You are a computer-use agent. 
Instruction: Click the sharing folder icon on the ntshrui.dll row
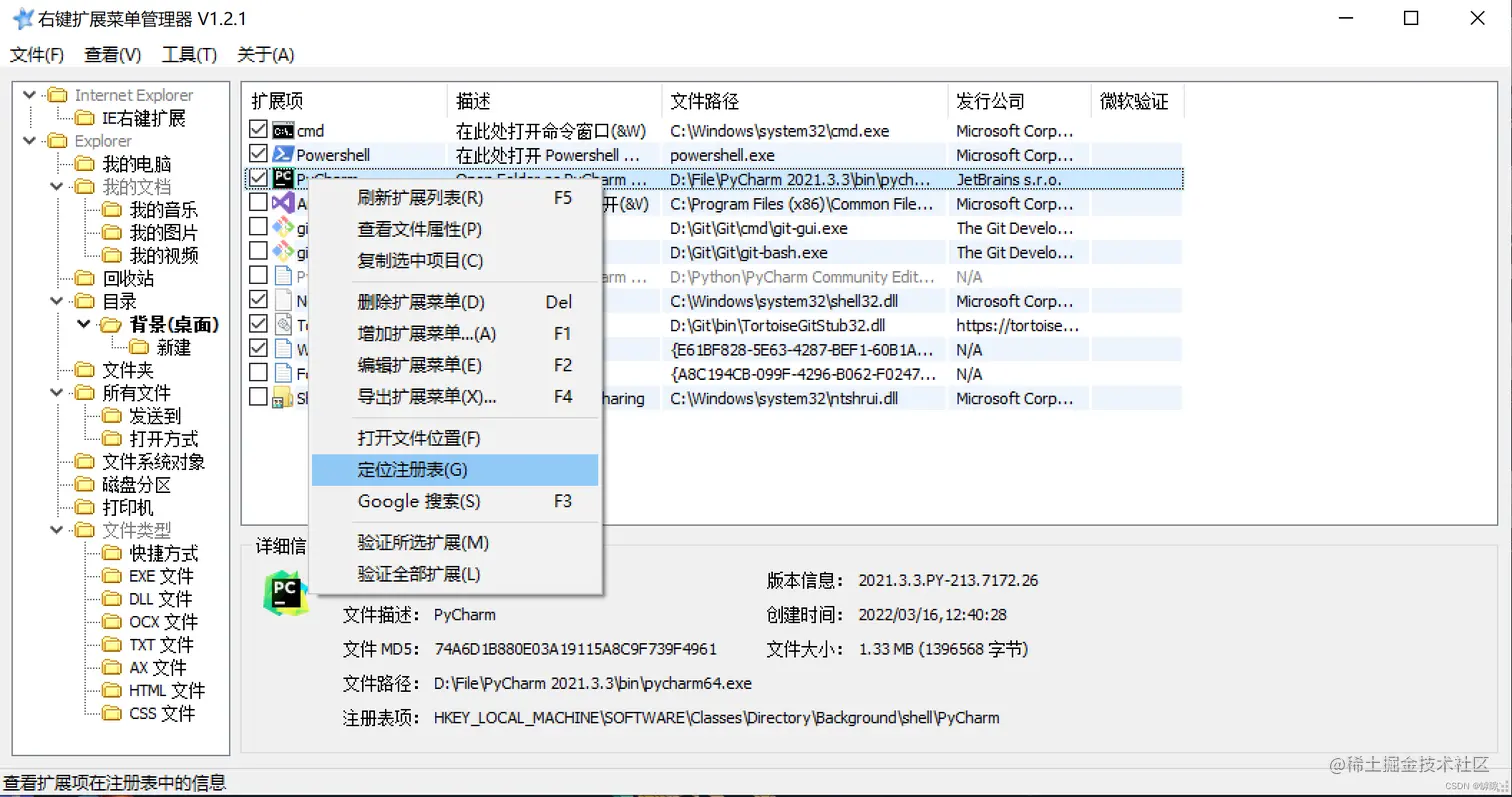(283, 398)
